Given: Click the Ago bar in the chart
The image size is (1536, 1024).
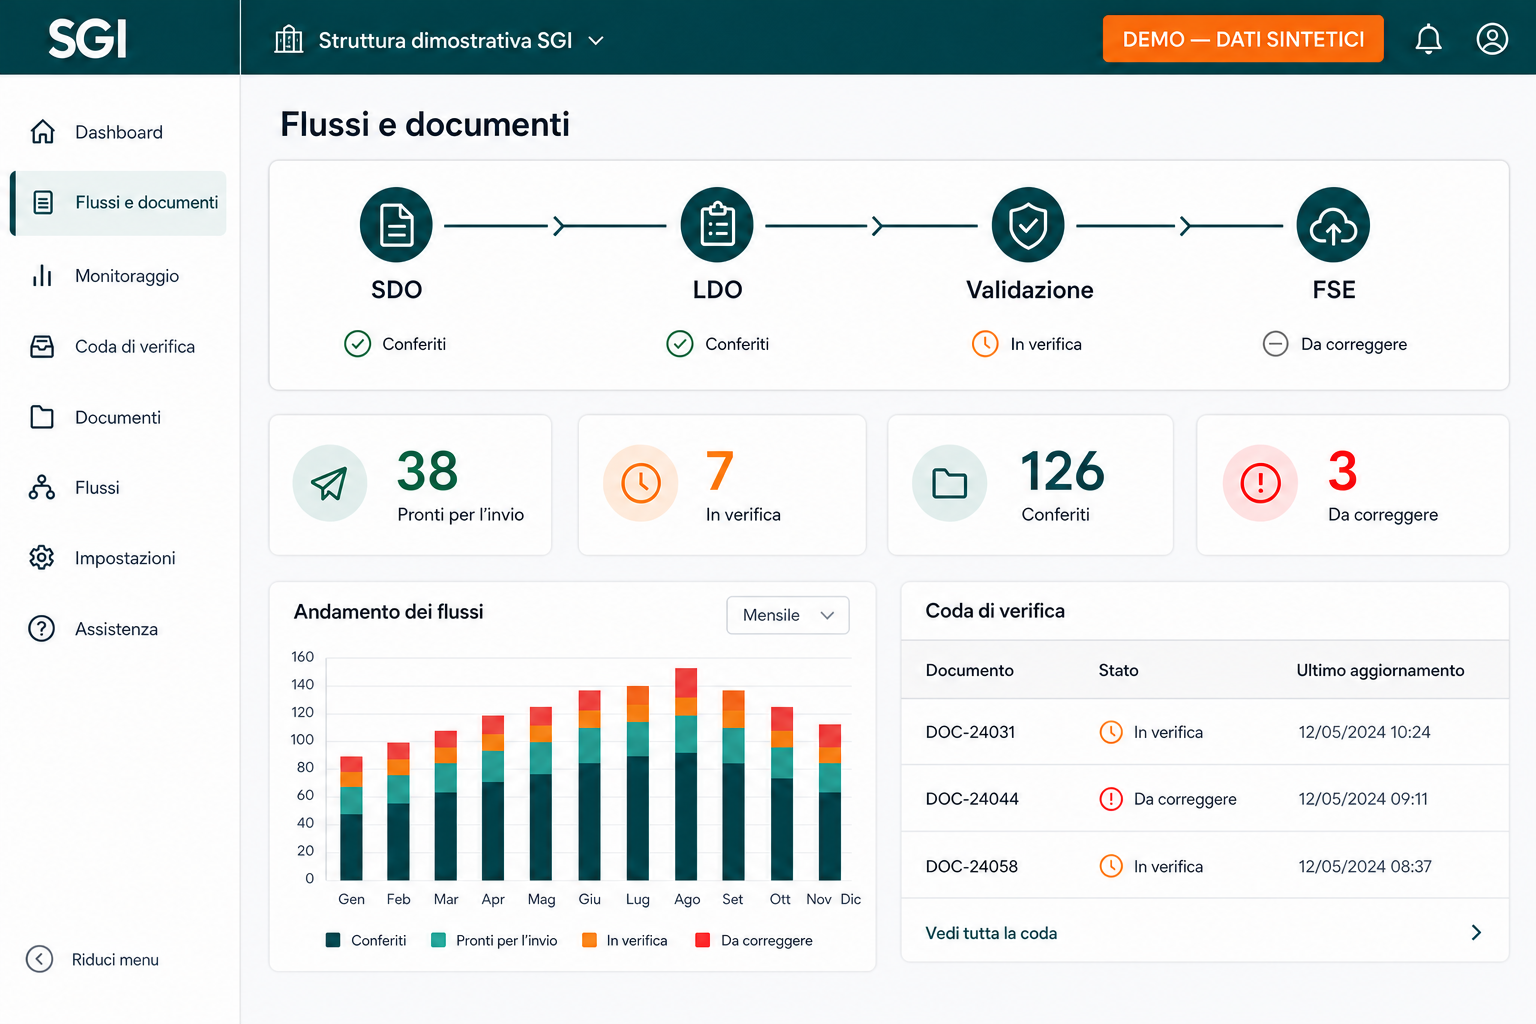Looking at the screenshot, I should click(x=686, y=774).
